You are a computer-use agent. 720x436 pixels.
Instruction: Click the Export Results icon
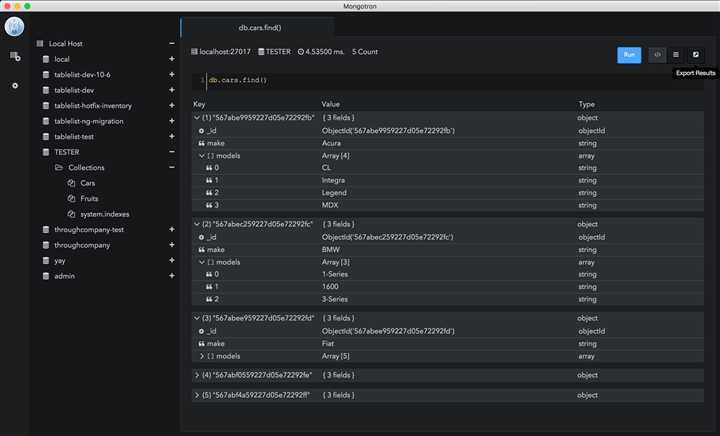pos(696,55)
